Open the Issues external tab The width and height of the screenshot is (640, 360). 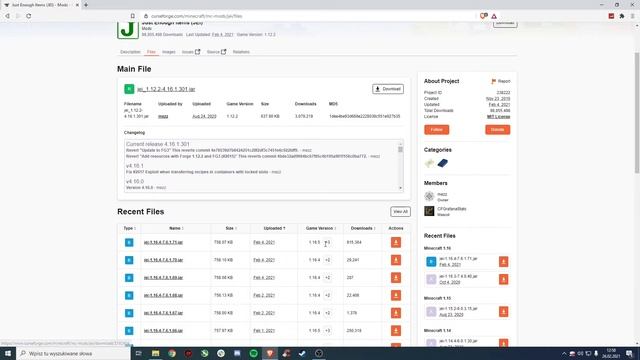[191, 52]
